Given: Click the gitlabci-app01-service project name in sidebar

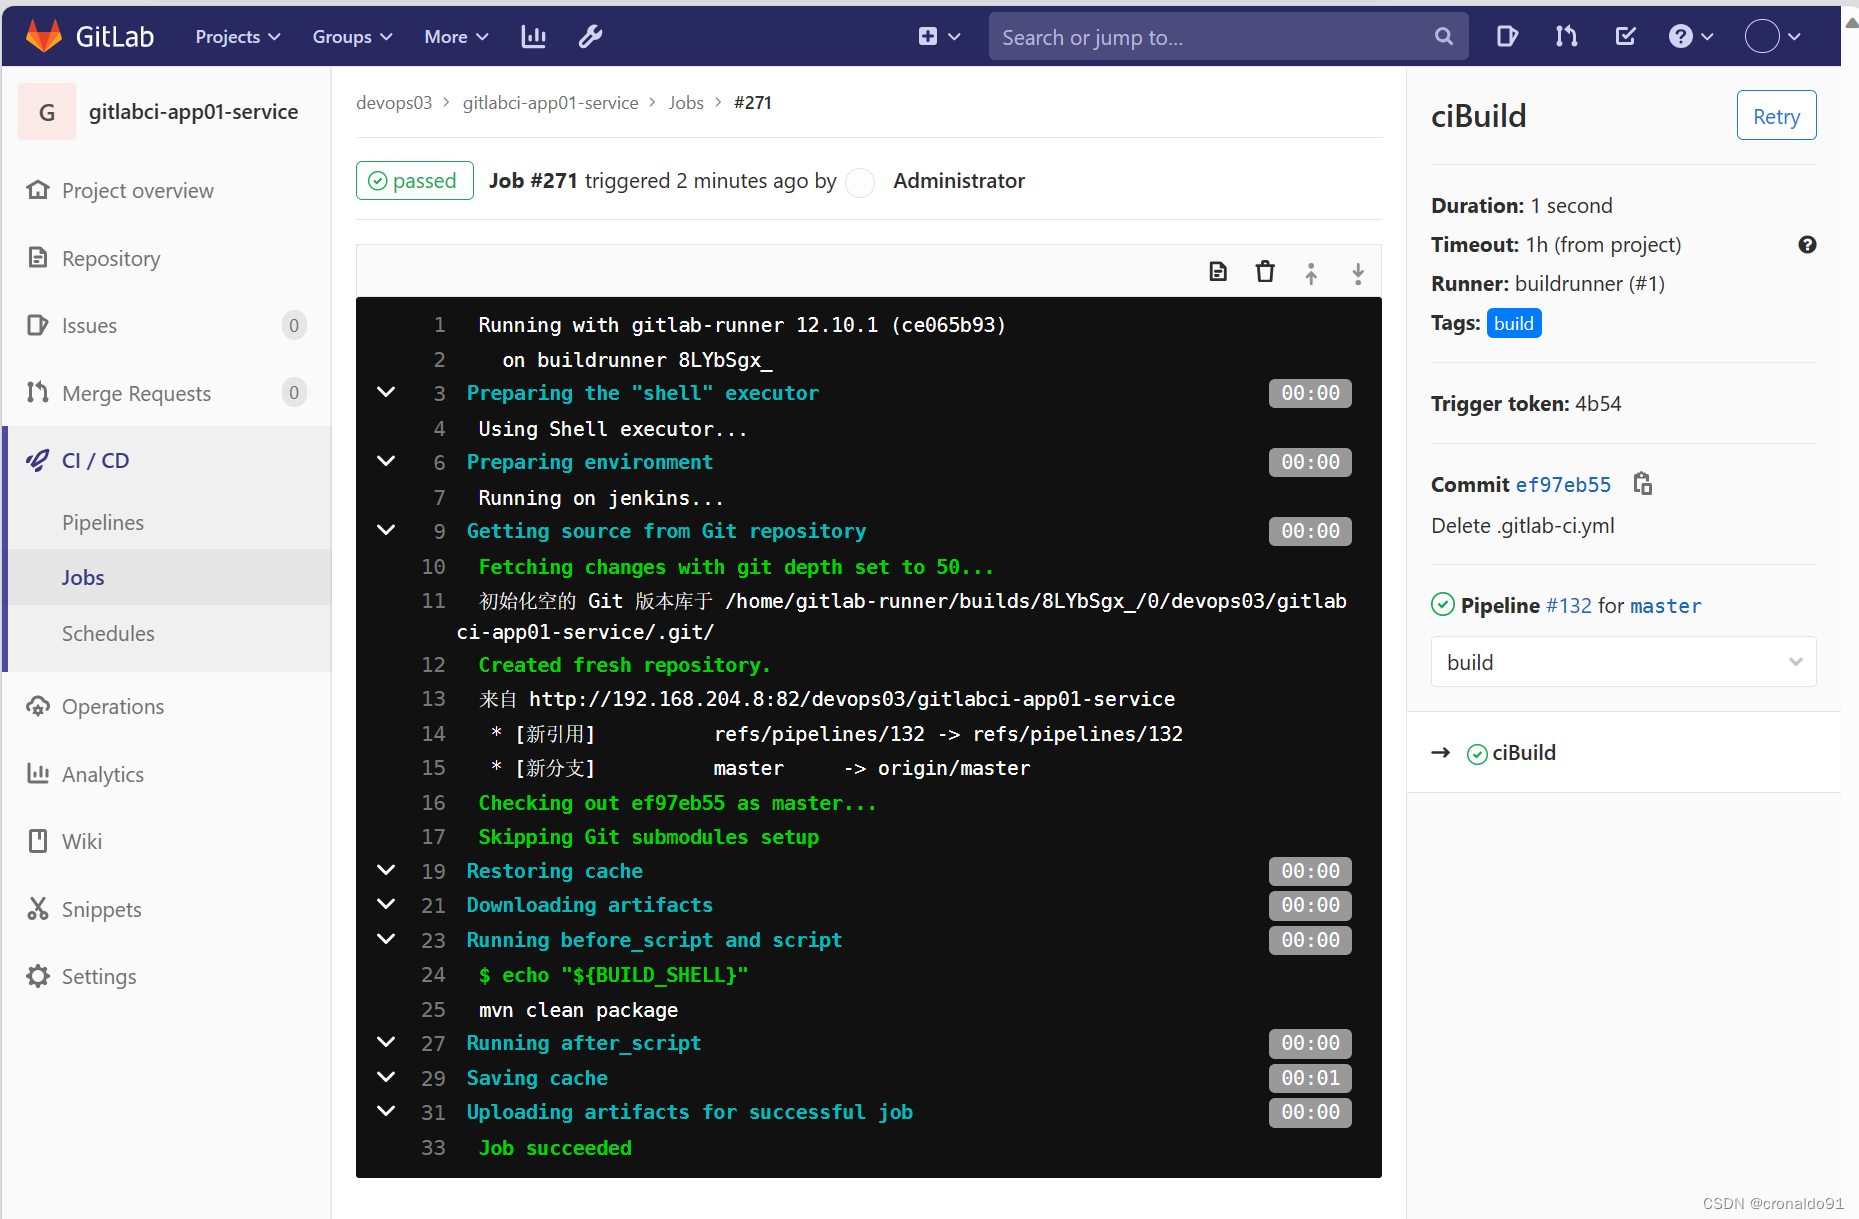Looking at the screenshot, I should 193,112.
